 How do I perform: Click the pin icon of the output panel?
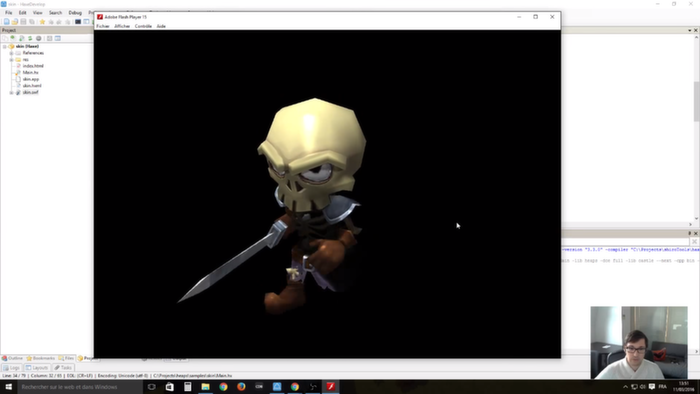coord(689,233)
